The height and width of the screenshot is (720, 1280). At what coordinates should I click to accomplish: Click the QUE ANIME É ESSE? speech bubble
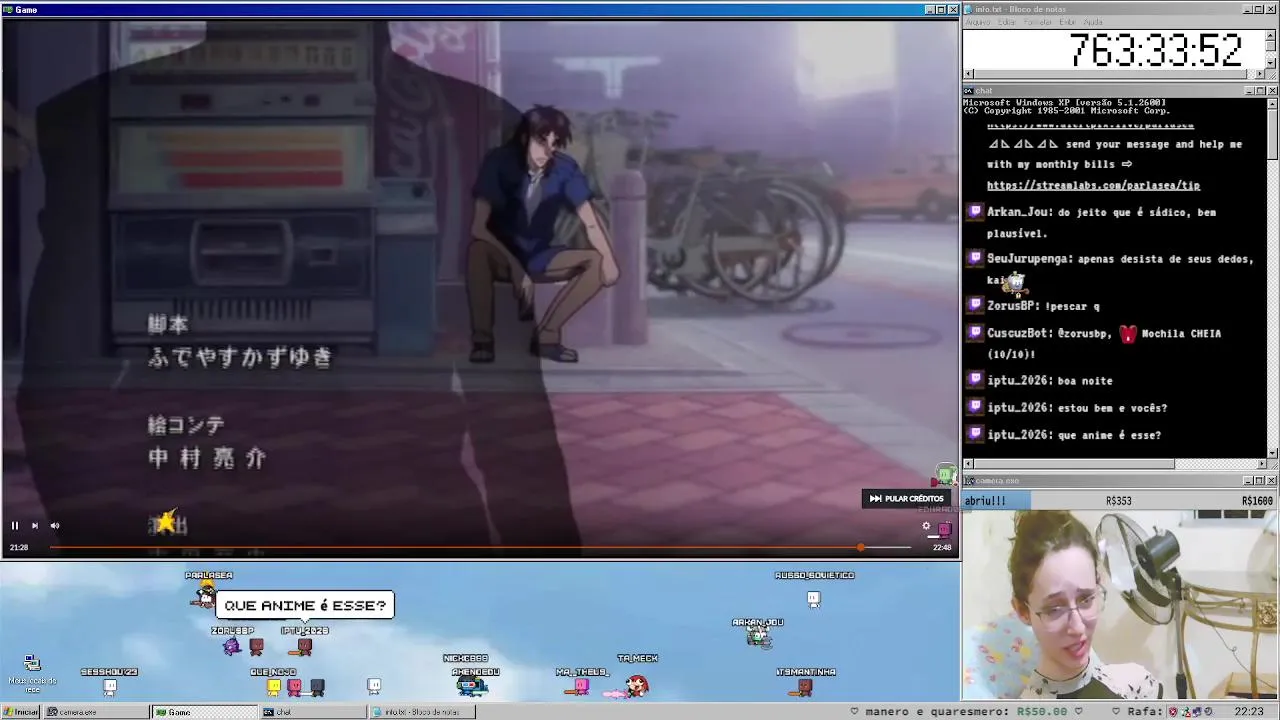tap(305, 605)
